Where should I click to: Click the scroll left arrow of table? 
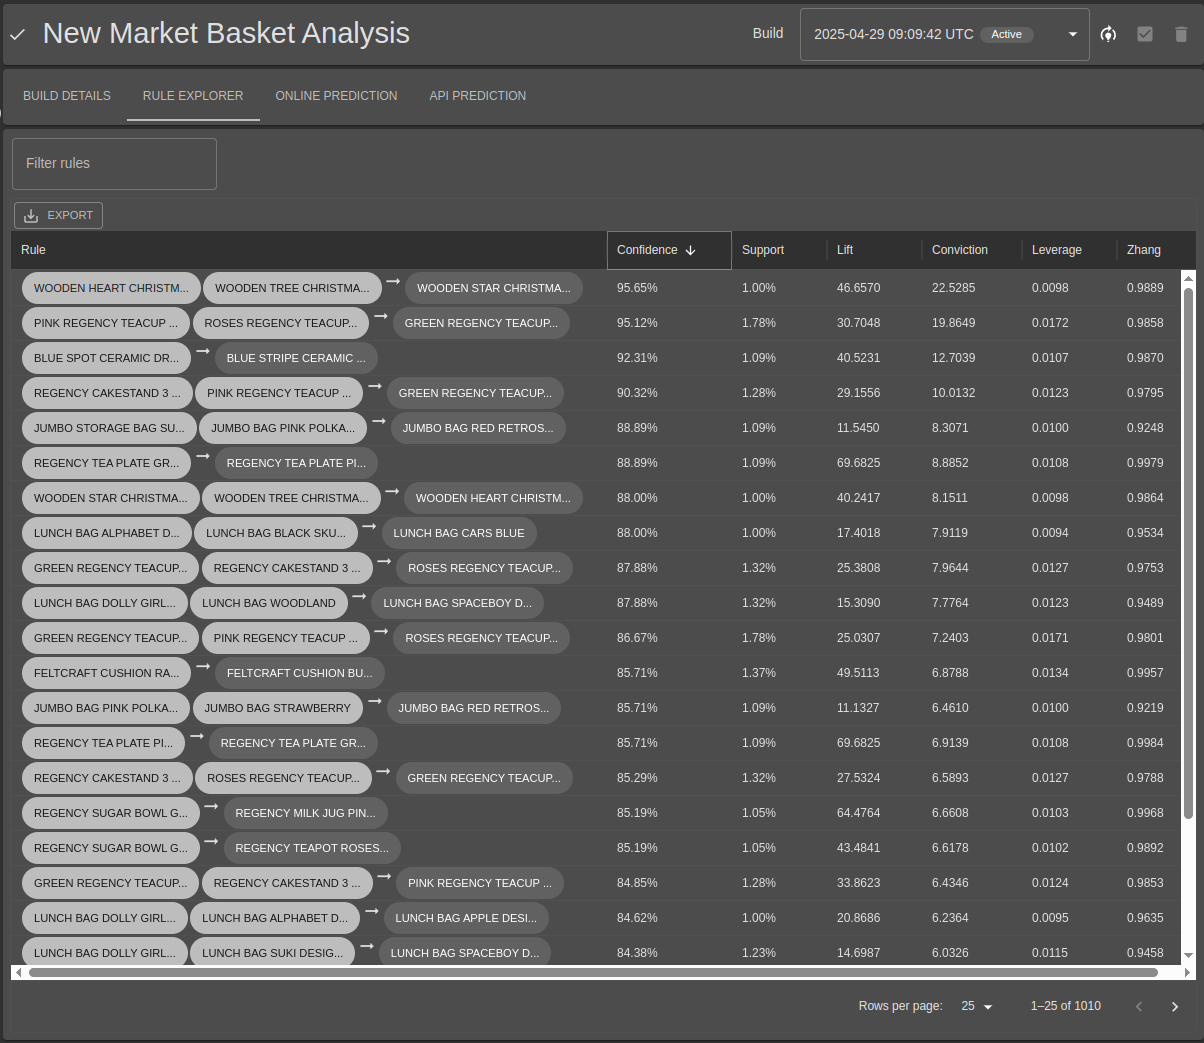[18, 972]
